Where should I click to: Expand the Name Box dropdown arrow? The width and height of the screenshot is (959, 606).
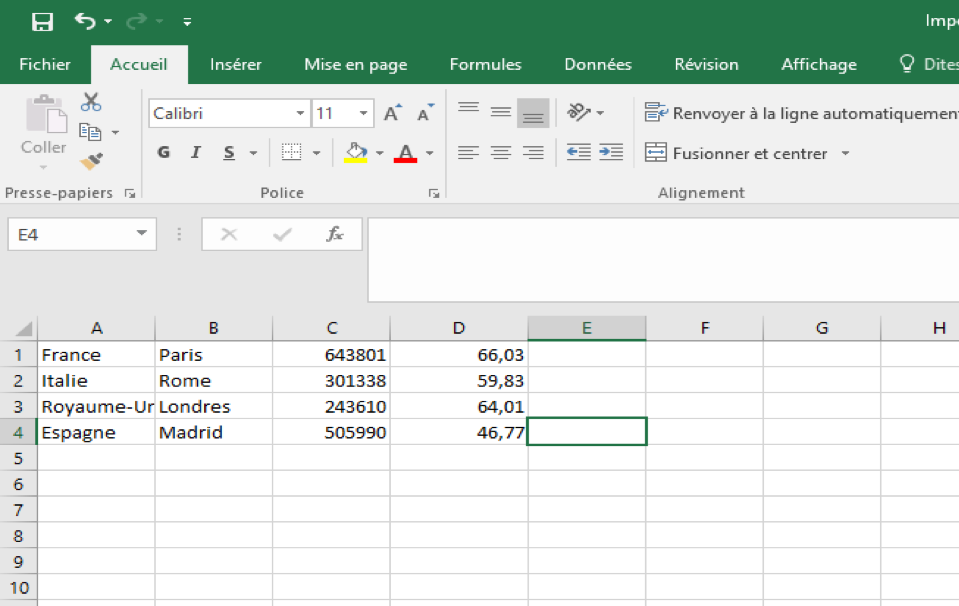(x=141, y=234)
